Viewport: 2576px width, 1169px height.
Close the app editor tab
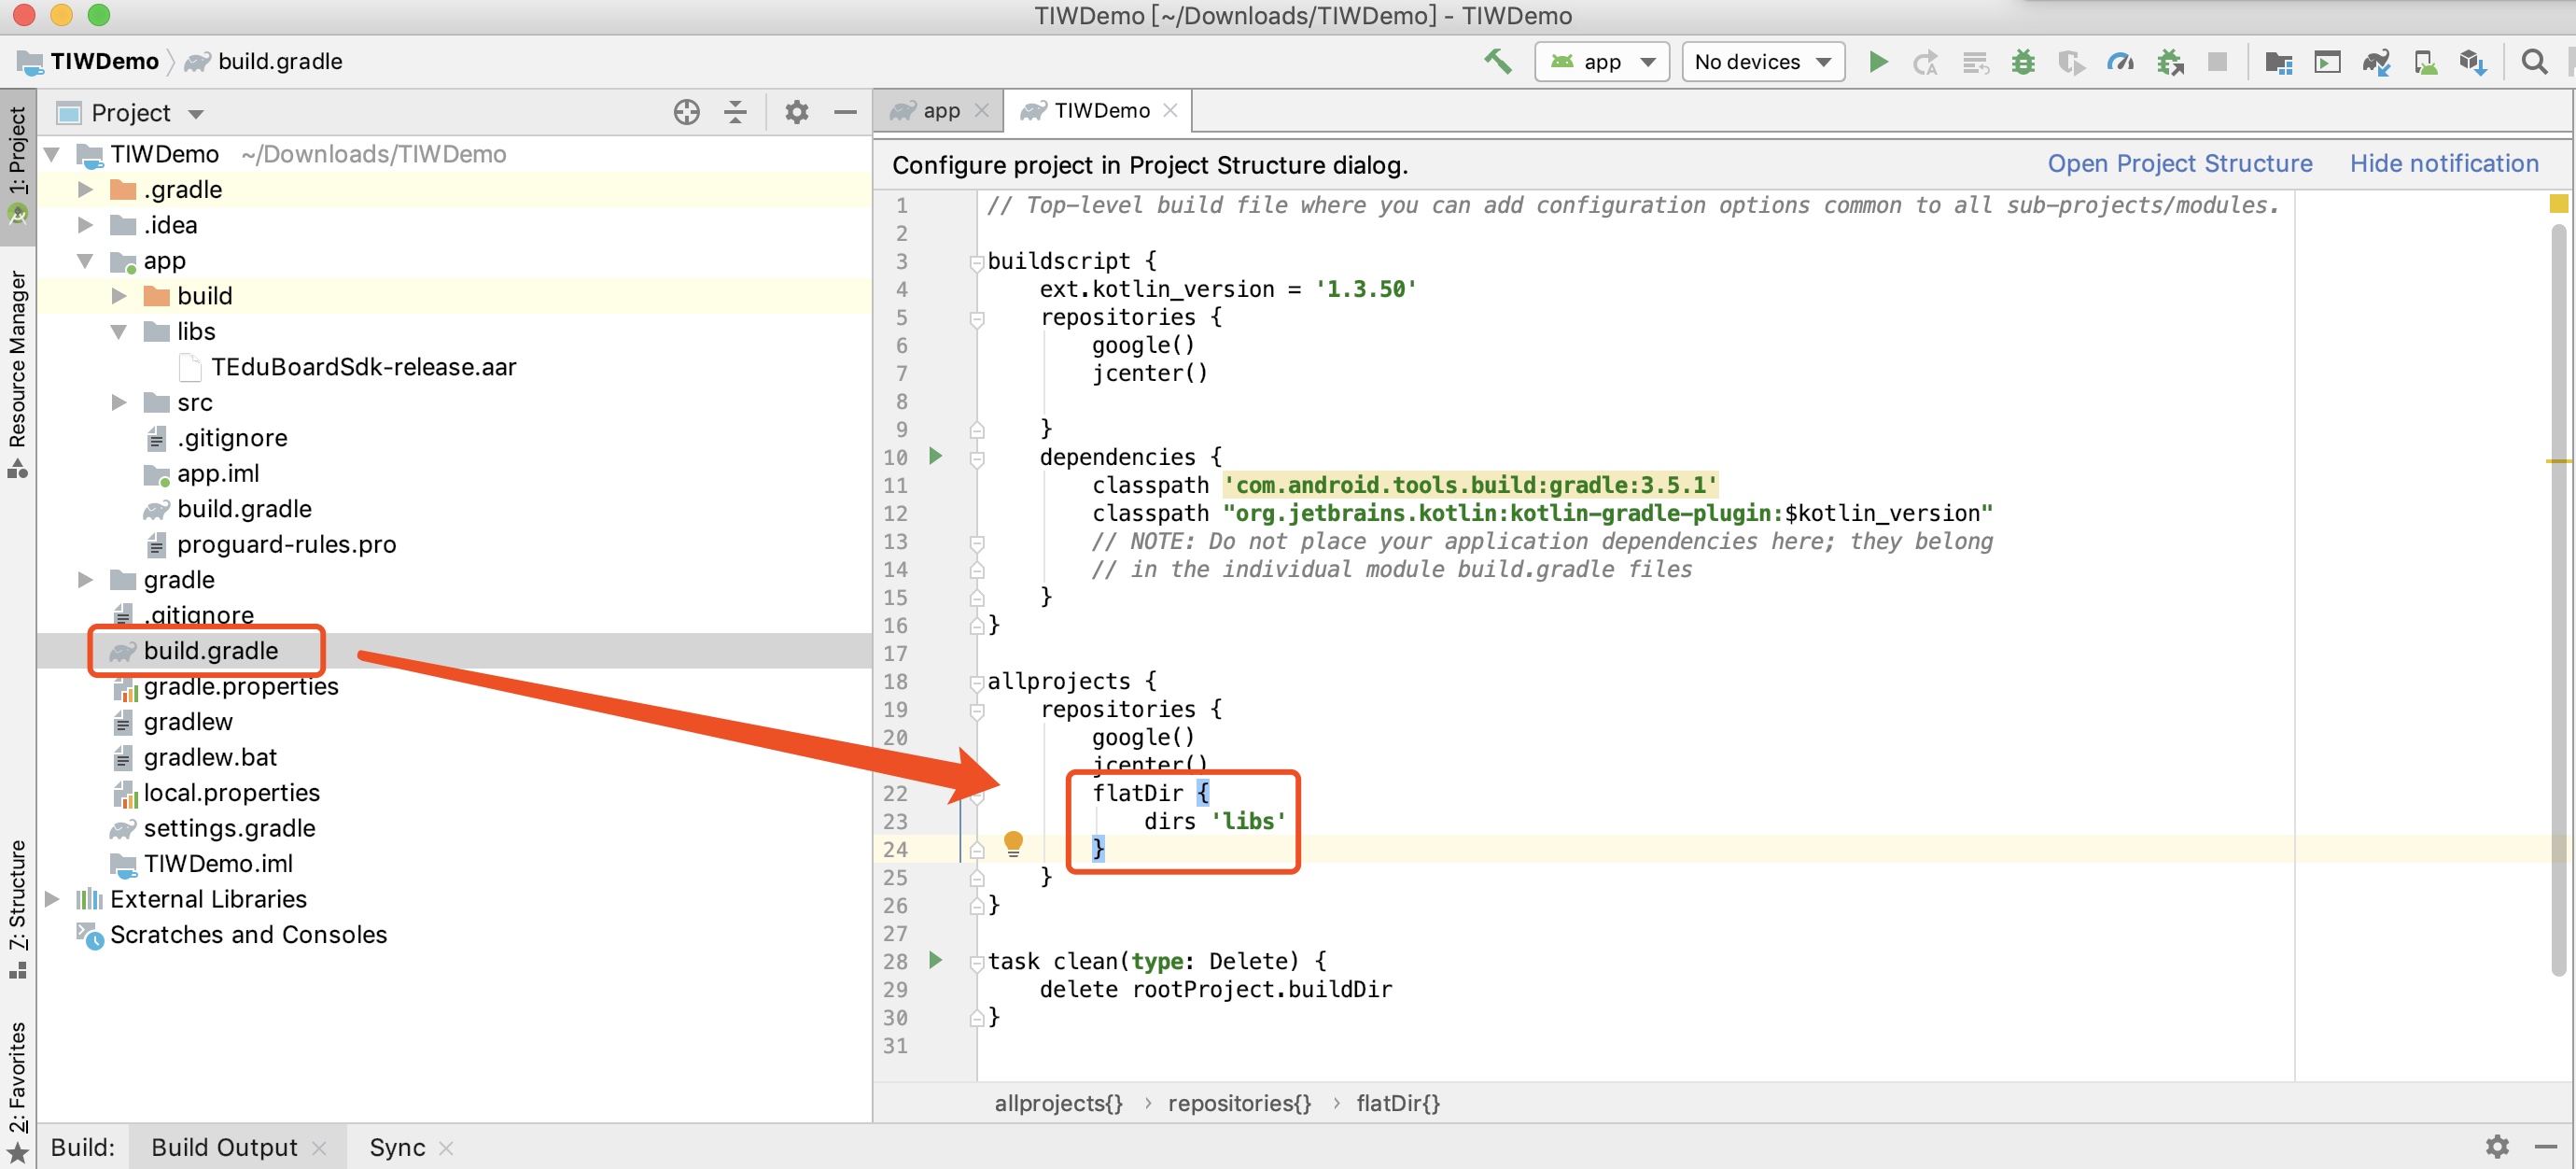click(982, 111)
